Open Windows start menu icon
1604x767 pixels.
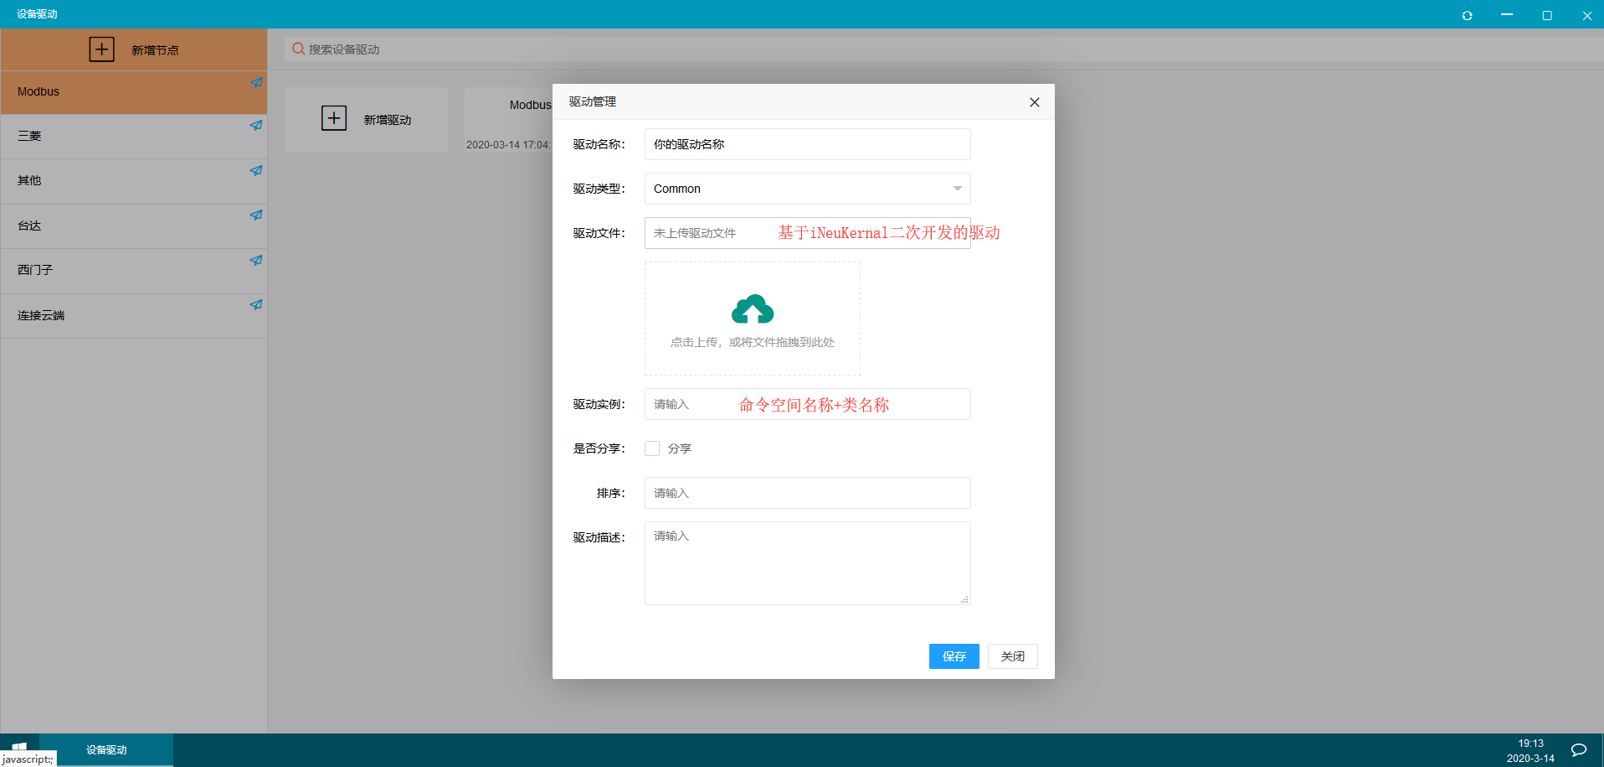click(19, 746)
